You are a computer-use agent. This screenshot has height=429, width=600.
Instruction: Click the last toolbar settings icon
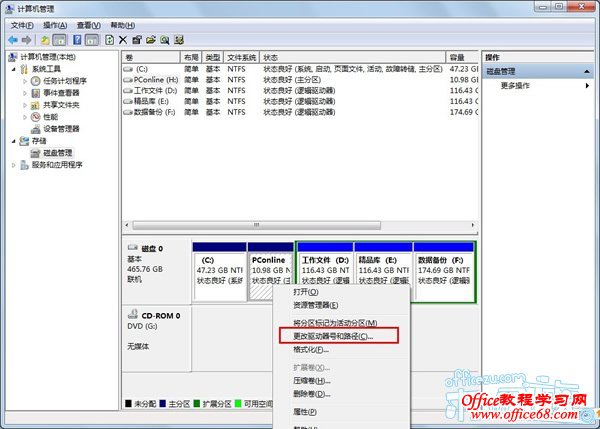pos(179,40)
